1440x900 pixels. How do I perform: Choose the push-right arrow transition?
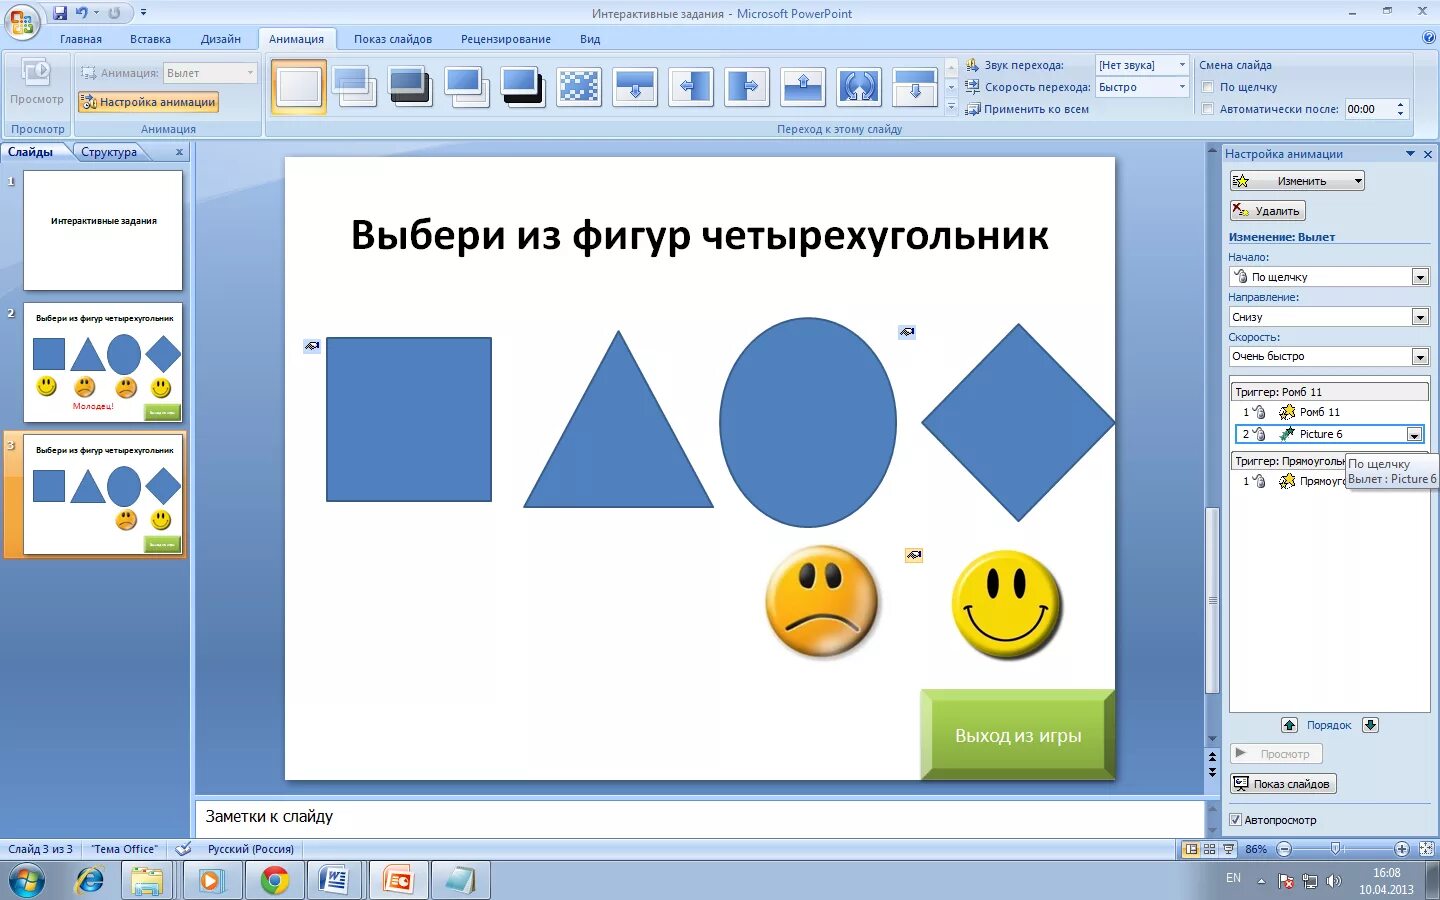(747, 88)
